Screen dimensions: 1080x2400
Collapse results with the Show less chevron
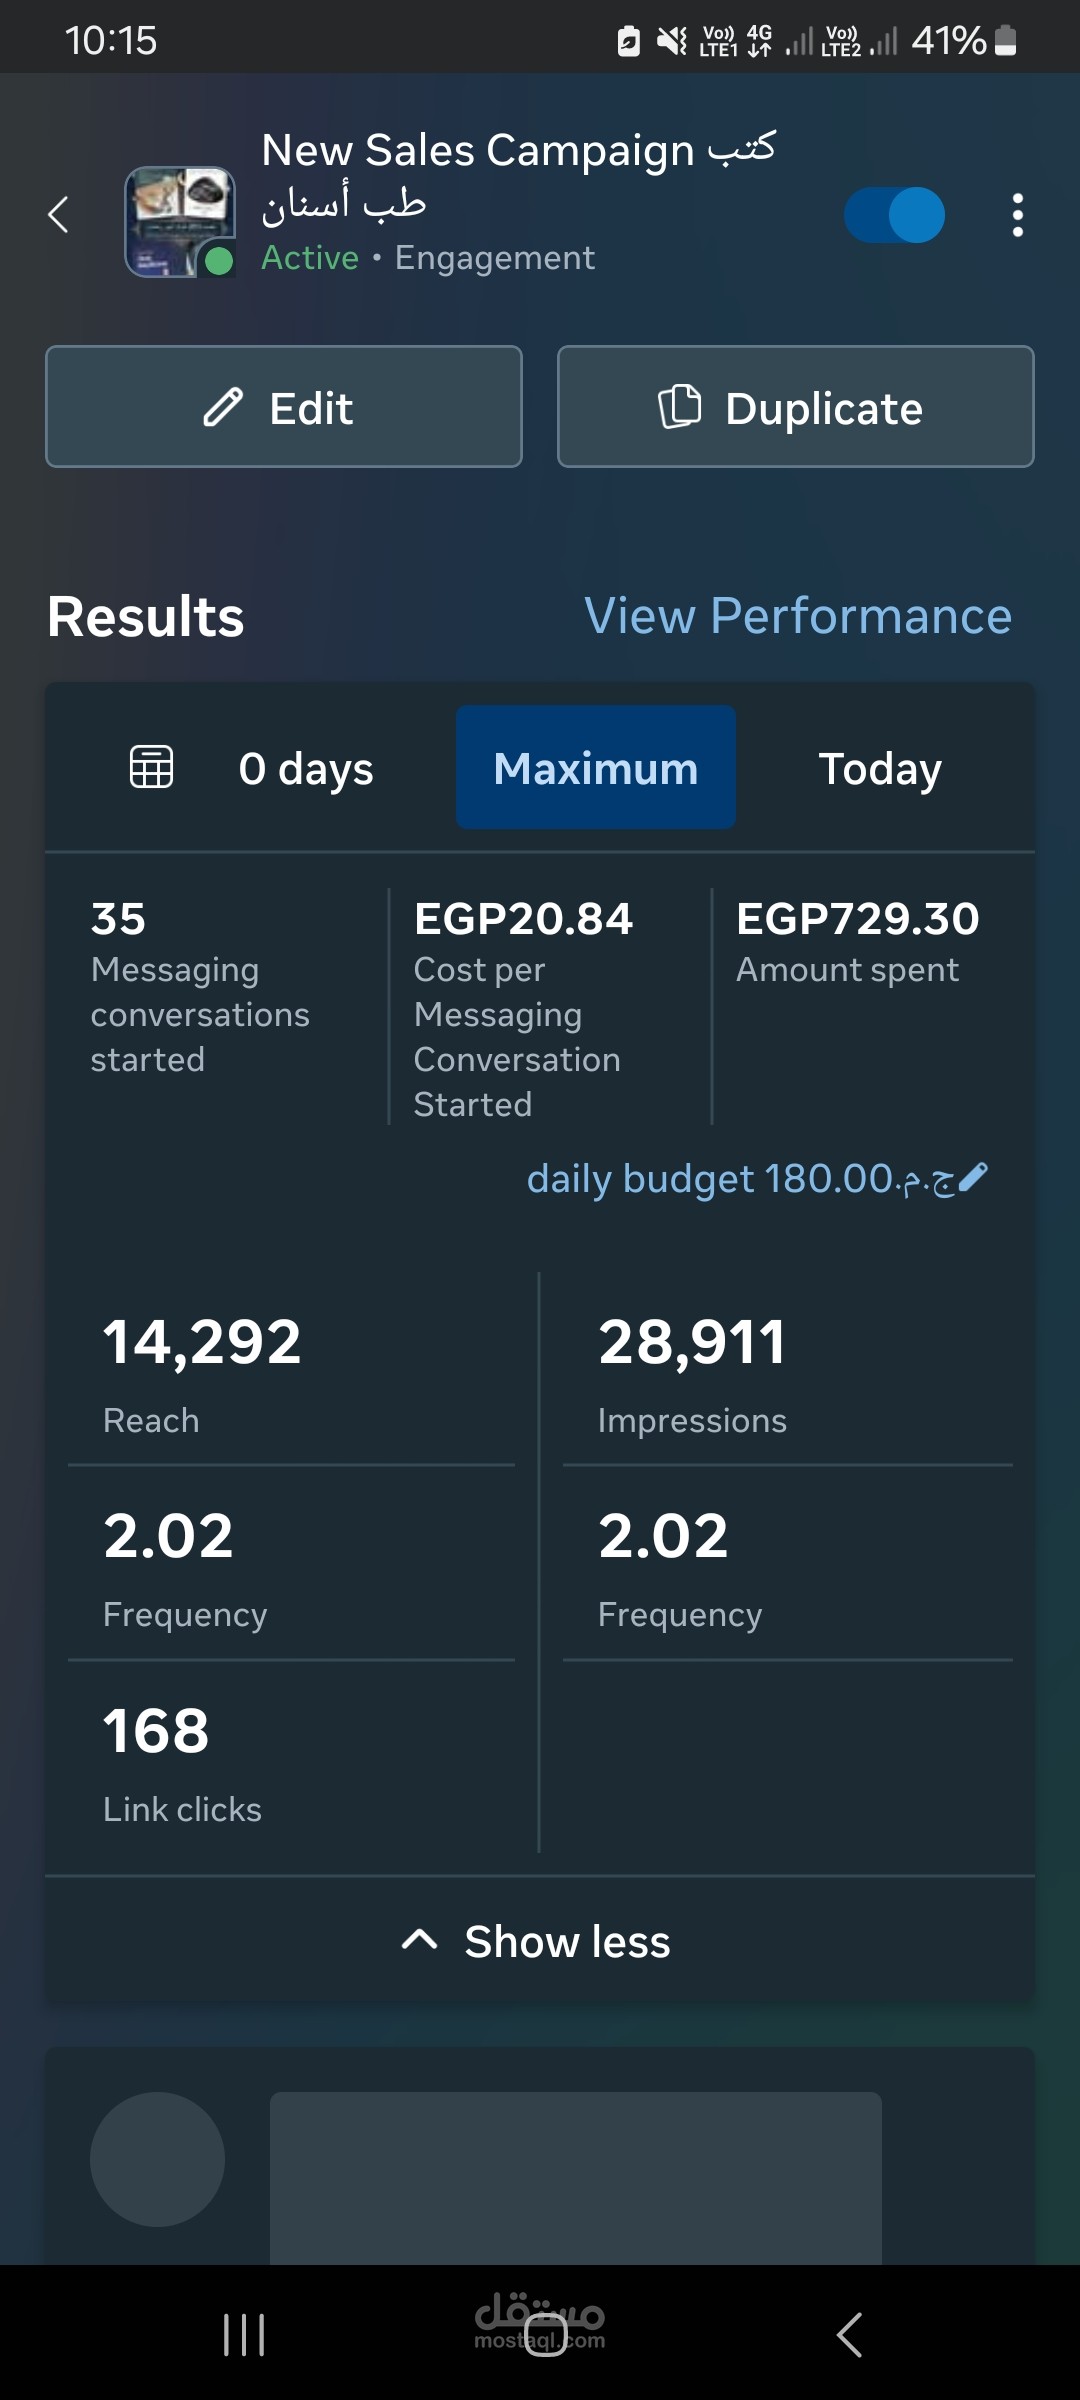click(x=420, y=1941)
